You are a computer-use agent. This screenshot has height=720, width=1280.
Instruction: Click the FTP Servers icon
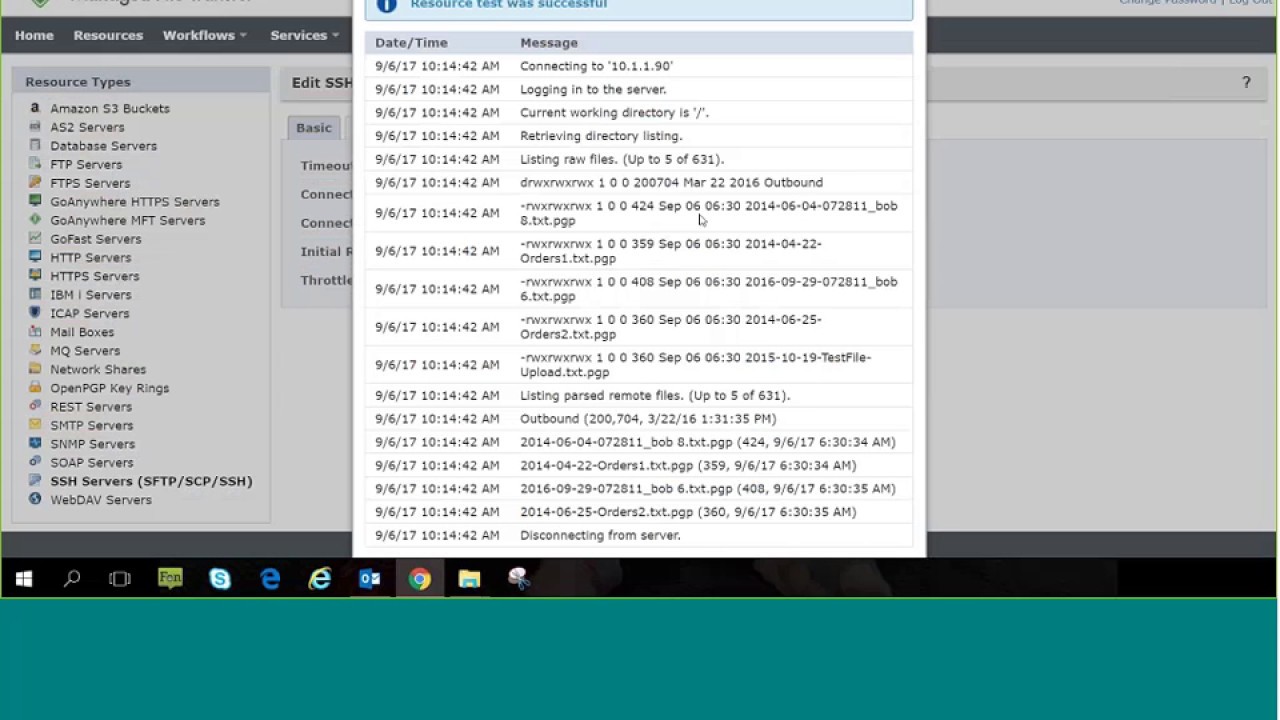tap(35, 164)
